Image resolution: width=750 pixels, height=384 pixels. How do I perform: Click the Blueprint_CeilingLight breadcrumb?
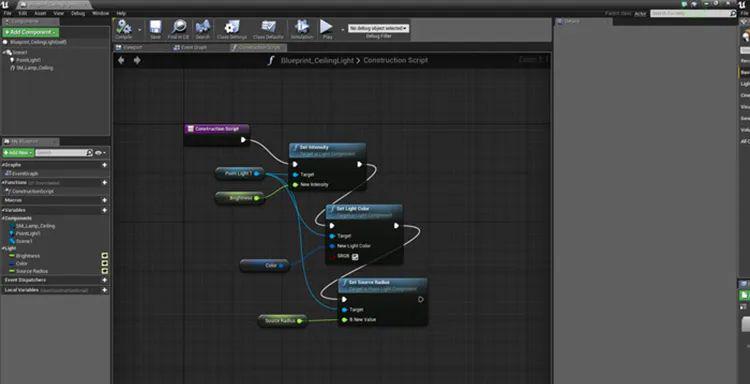tap(317, 60)
